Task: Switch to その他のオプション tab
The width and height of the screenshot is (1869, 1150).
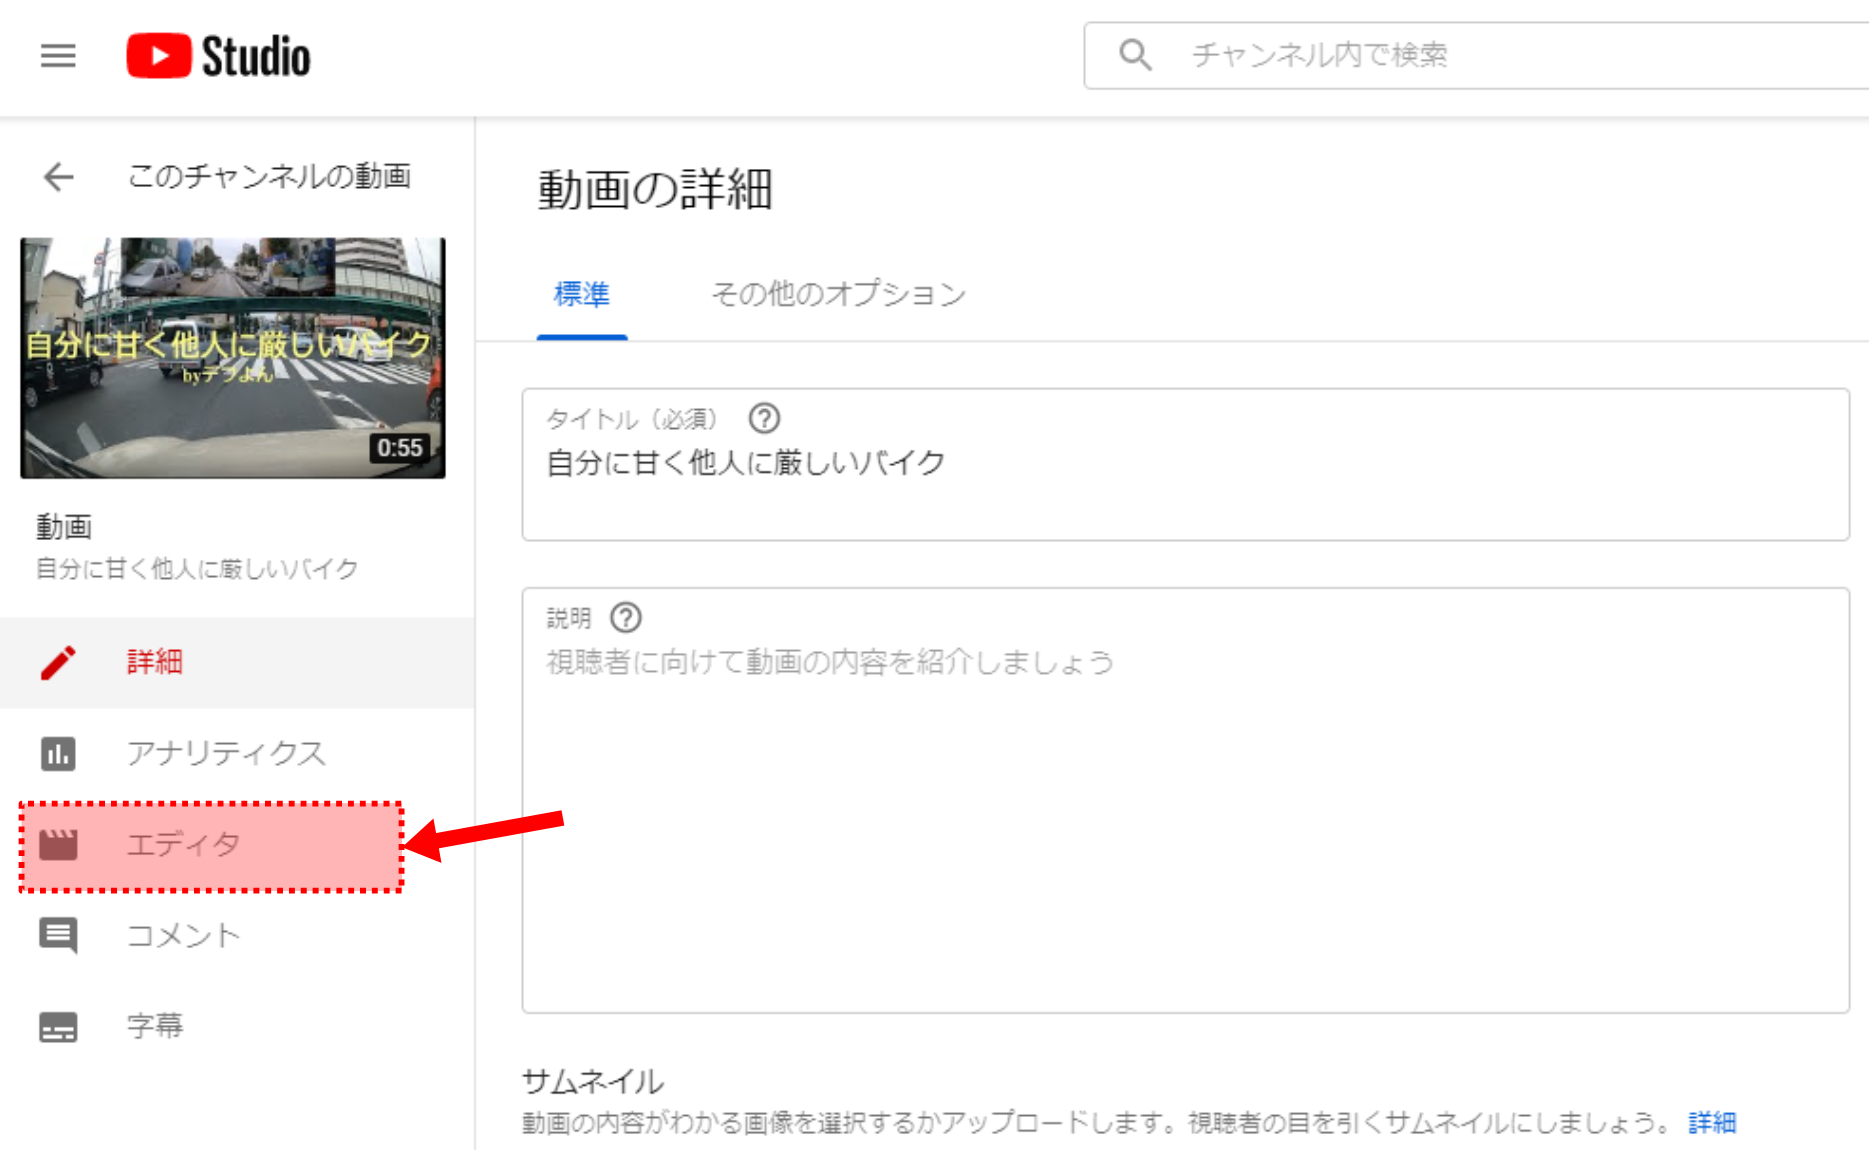Action: point(838,294)
